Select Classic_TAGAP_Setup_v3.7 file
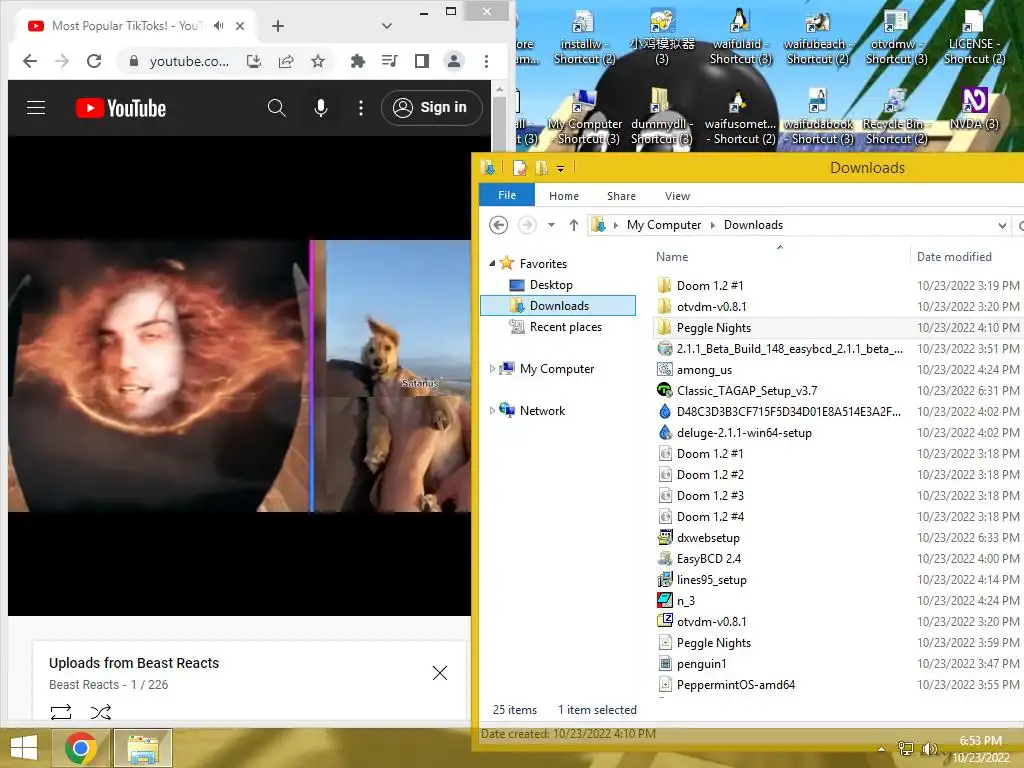 click(x=746, y=391)
